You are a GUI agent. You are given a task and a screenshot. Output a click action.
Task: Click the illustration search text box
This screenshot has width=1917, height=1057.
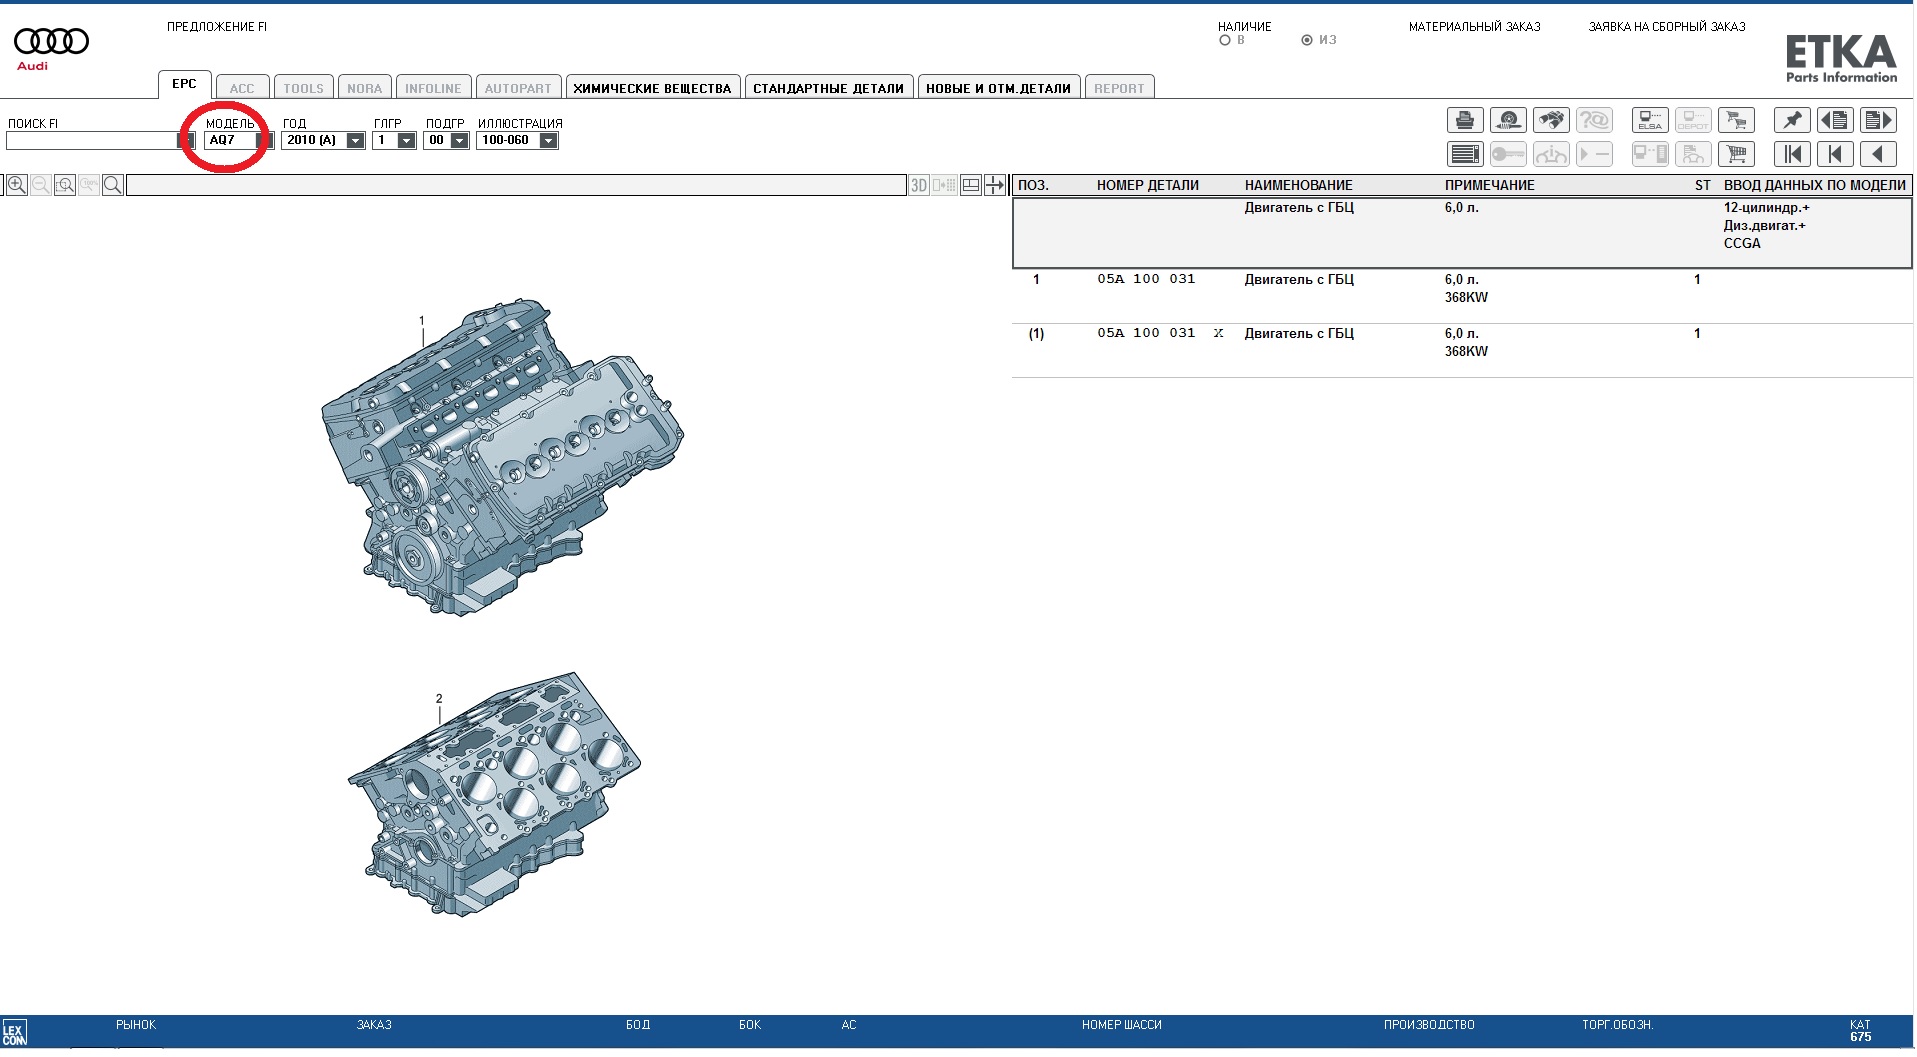click(516, 185)
